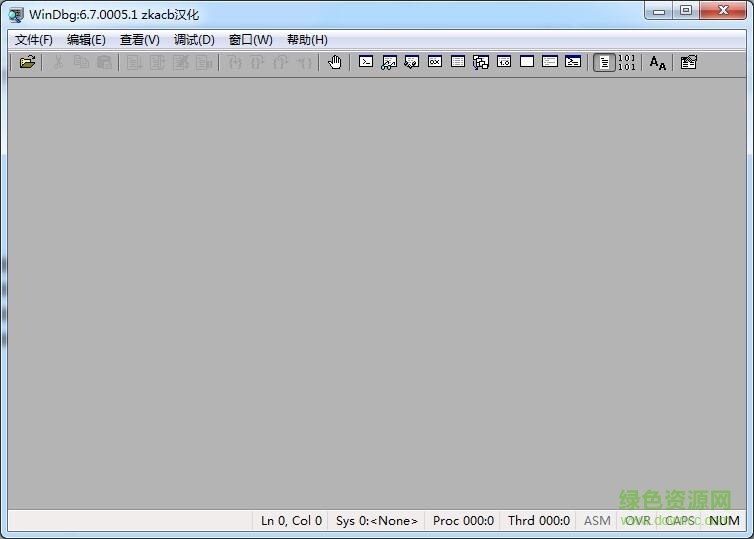Click the 'Thrd 000:0' status field
The width and height of the screenshot is (754, 539).
tap(539, 521)
